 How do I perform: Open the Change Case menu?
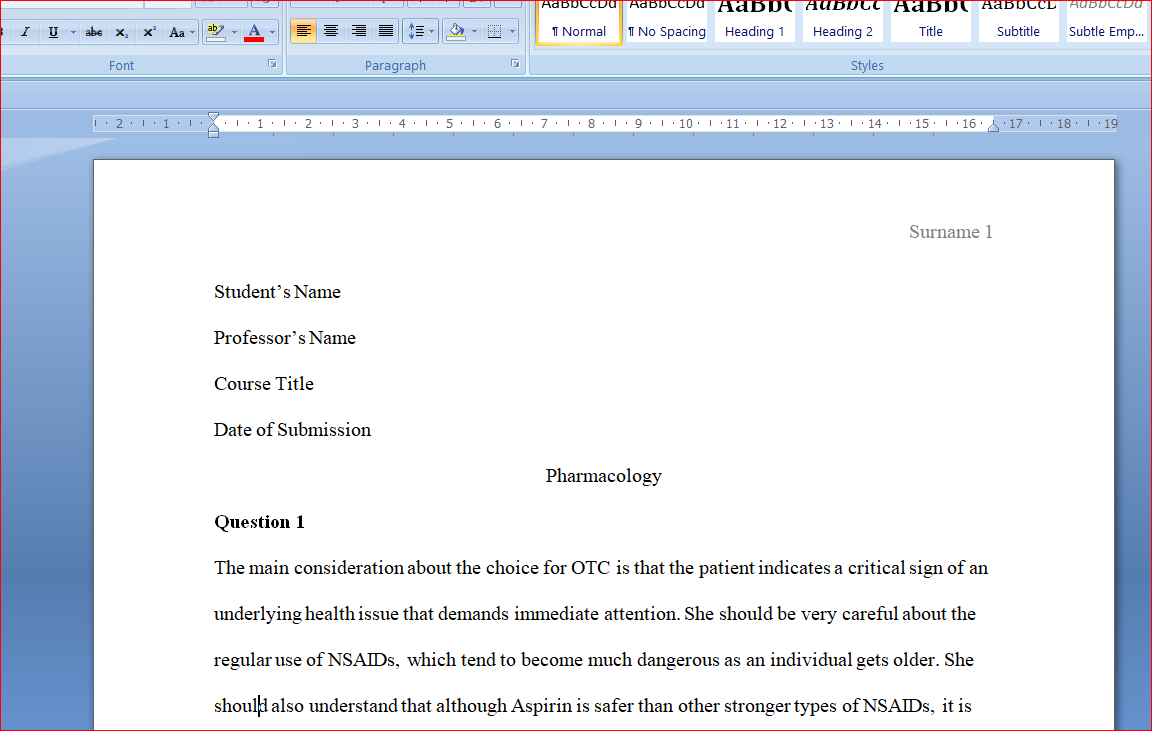pos(181,32)
